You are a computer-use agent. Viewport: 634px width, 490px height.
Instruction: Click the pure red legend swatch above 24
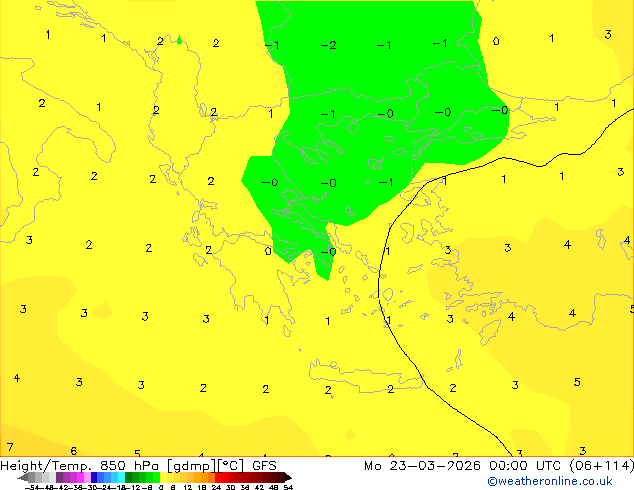(218, 477)
